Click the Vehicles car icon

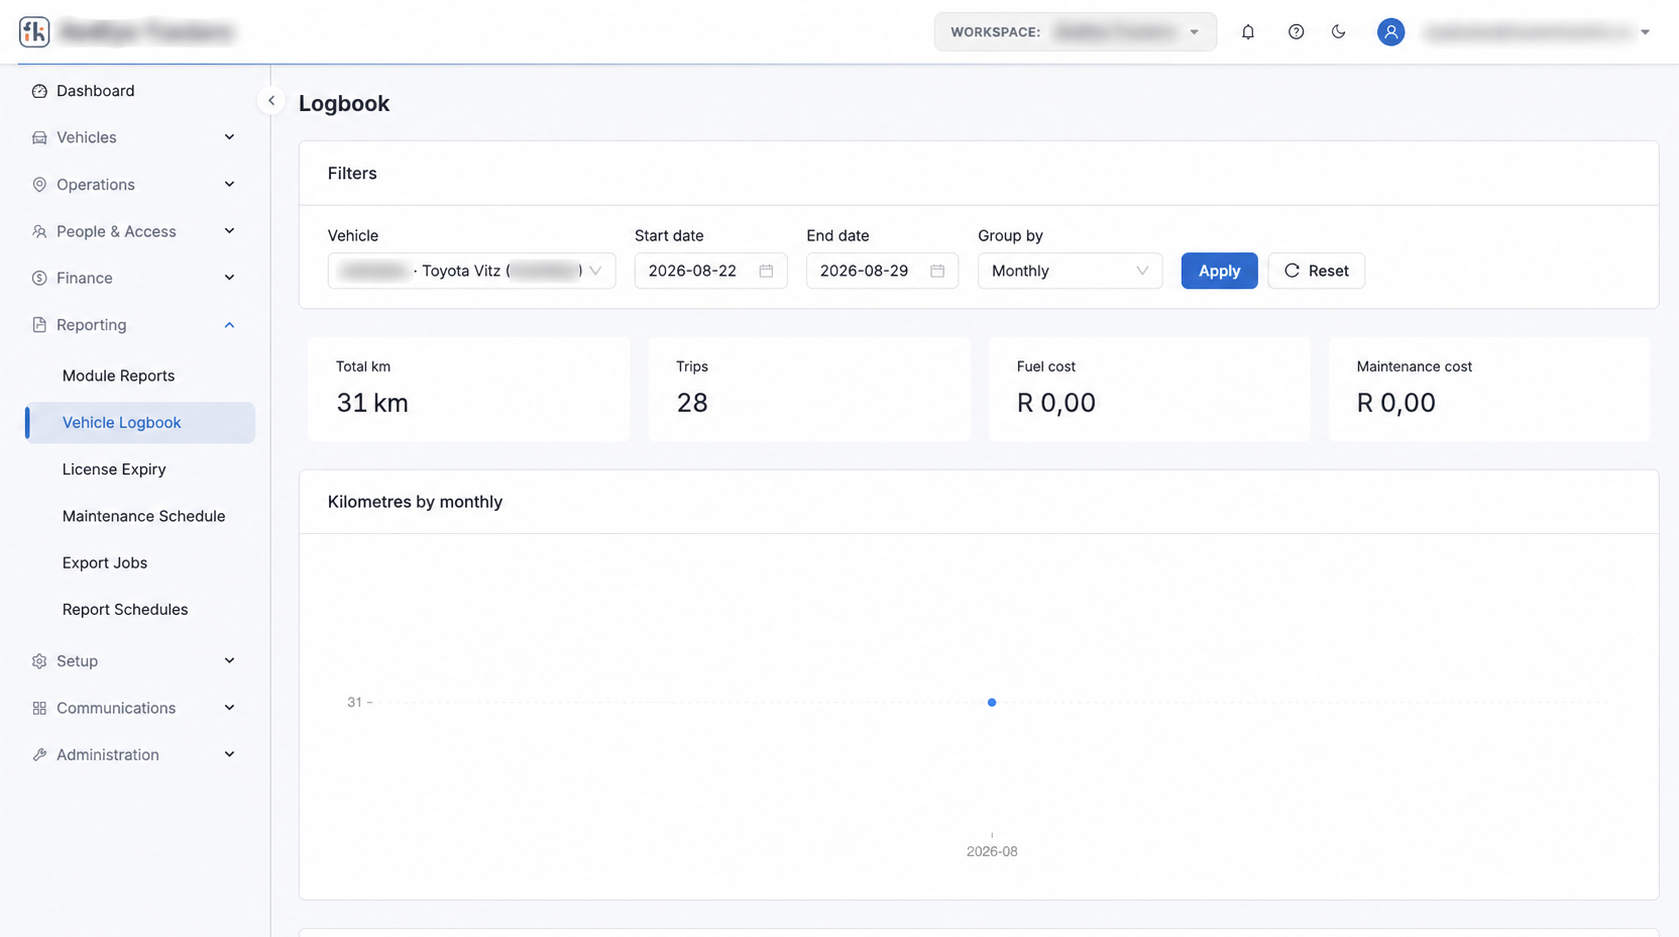[39, 138]
